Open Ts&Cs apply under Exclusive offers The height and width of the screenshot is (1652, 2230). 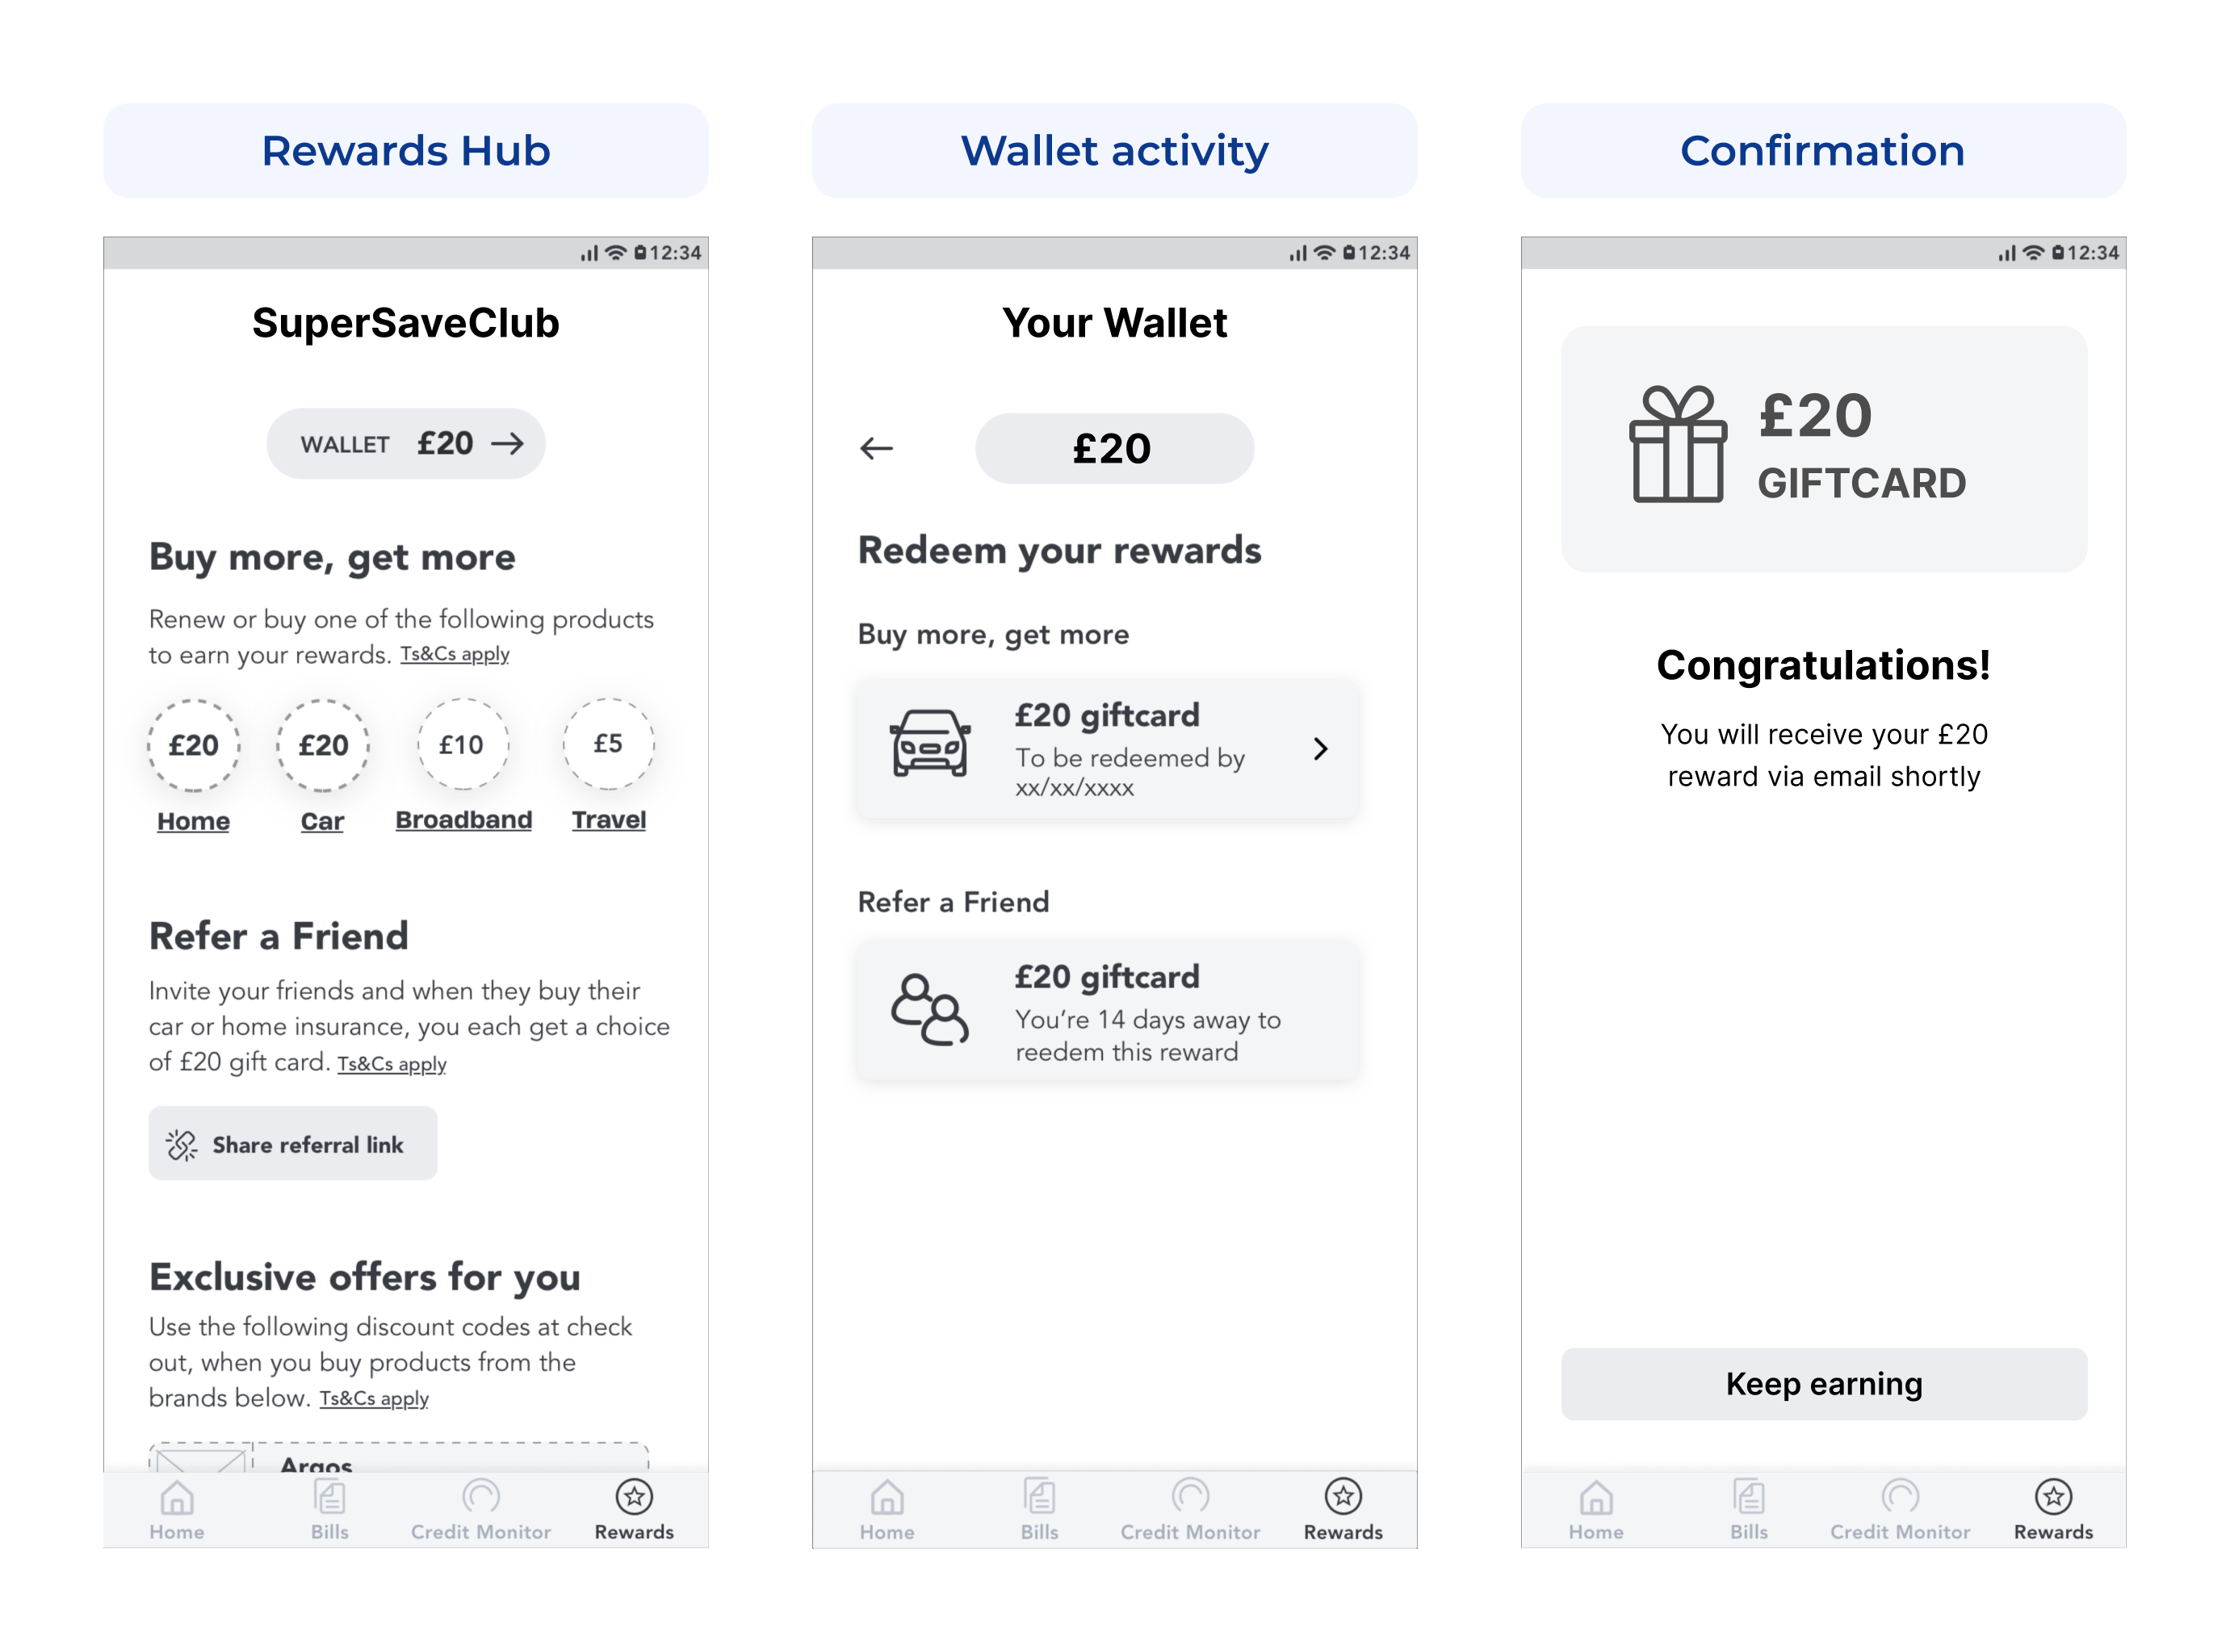374,1399
